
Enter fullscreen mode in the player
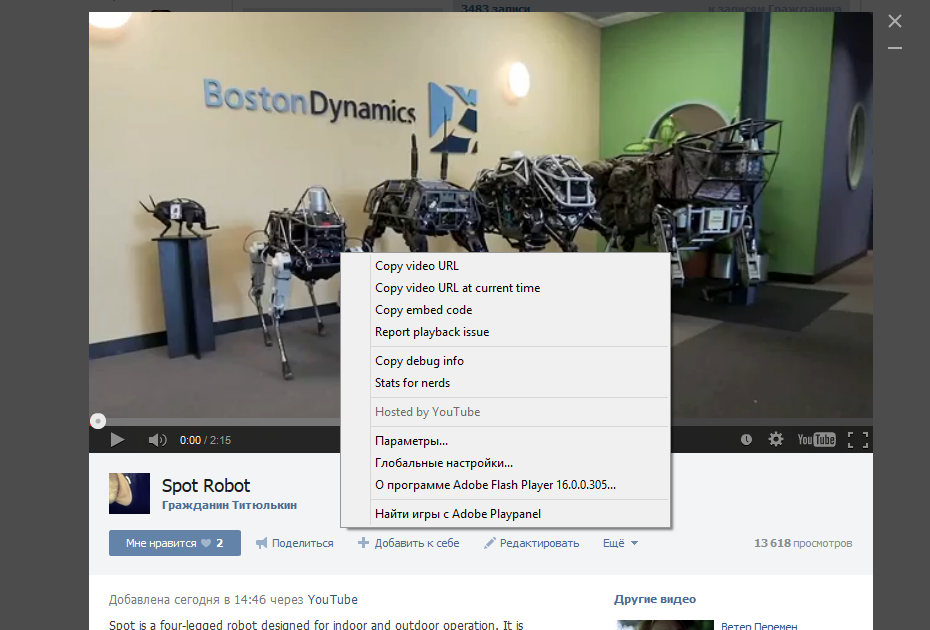click(x=857, y=440)
